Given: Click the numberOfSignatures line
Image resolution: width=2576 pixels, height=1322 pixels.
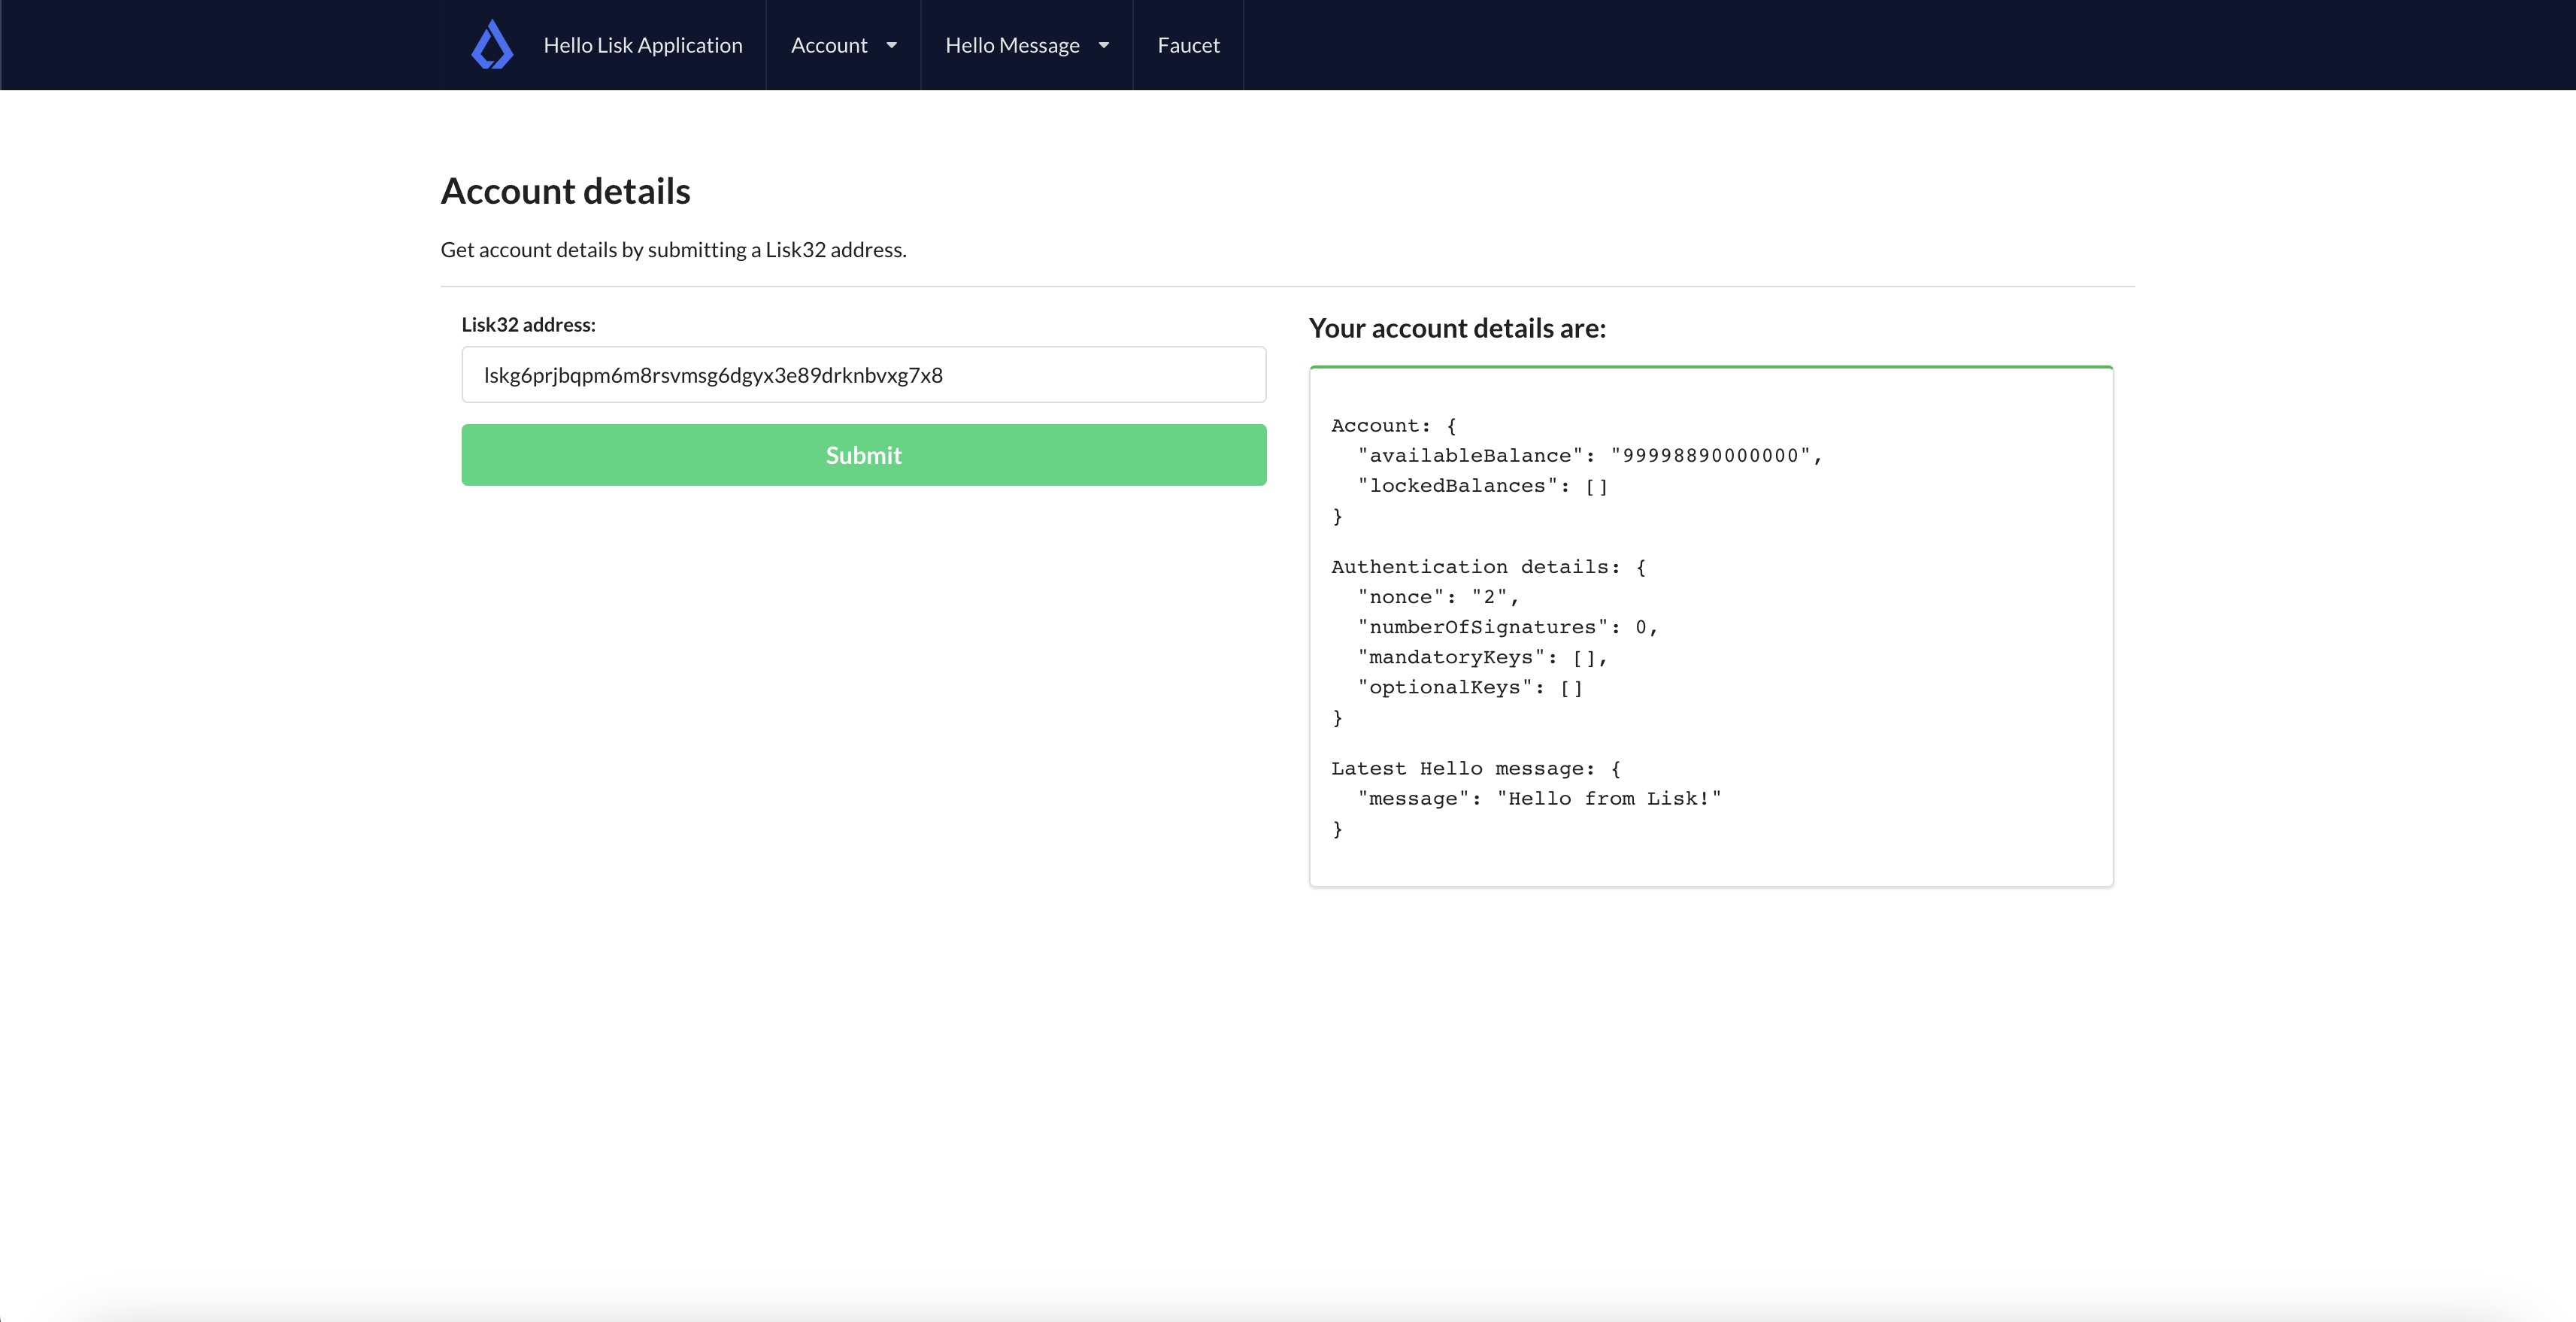Looking at the screenshot, I should [x=1507, y=627].
